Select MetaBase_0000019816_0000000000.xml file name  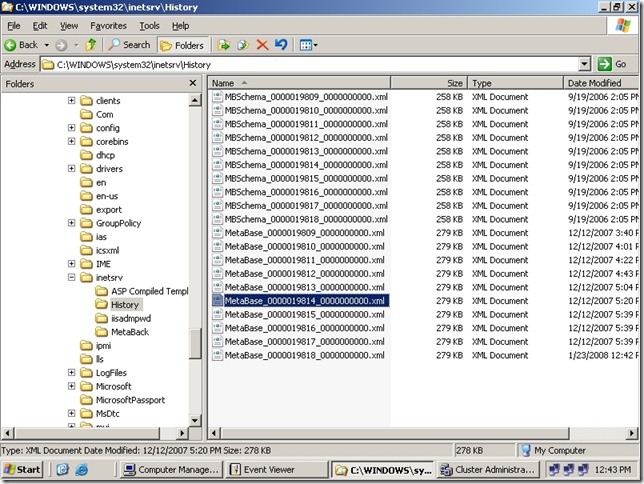(305, 328)
